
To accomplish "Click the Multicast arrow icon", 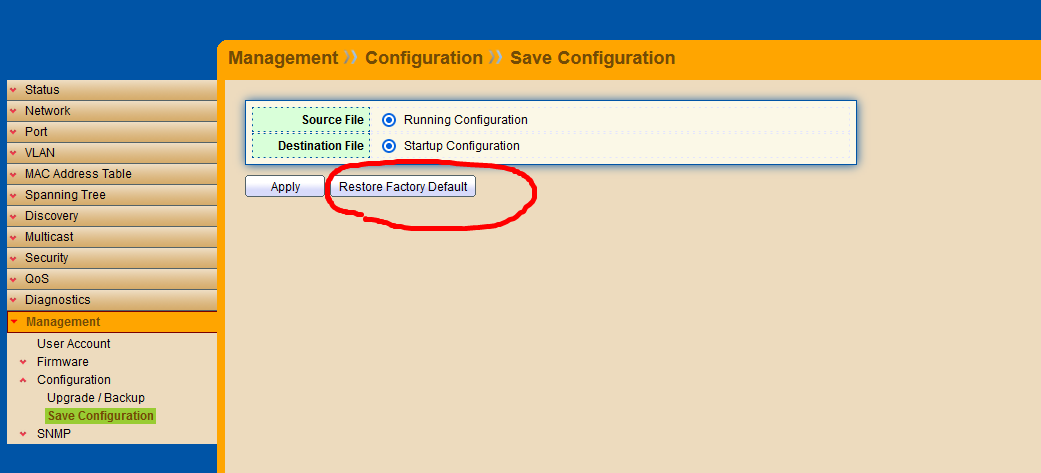I will (x=14, y=237).
